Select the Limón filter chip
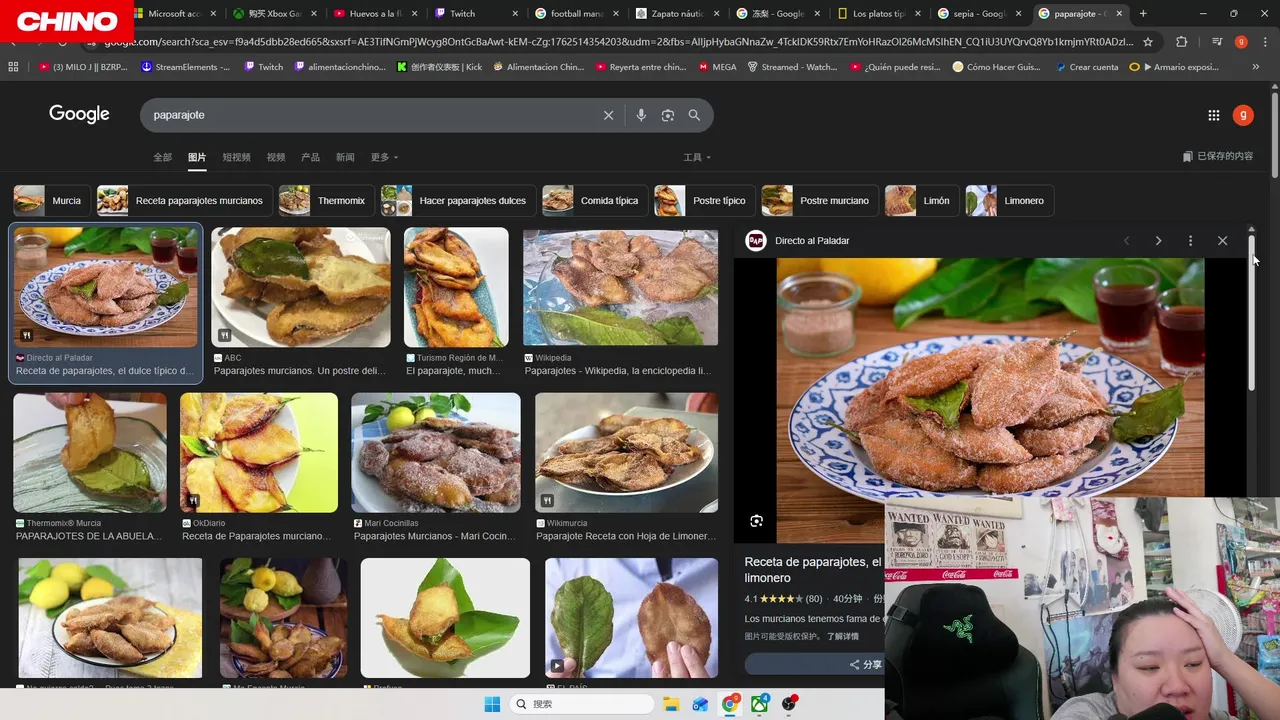Screen dimensions: 1280x720 (x=922, y=201)
